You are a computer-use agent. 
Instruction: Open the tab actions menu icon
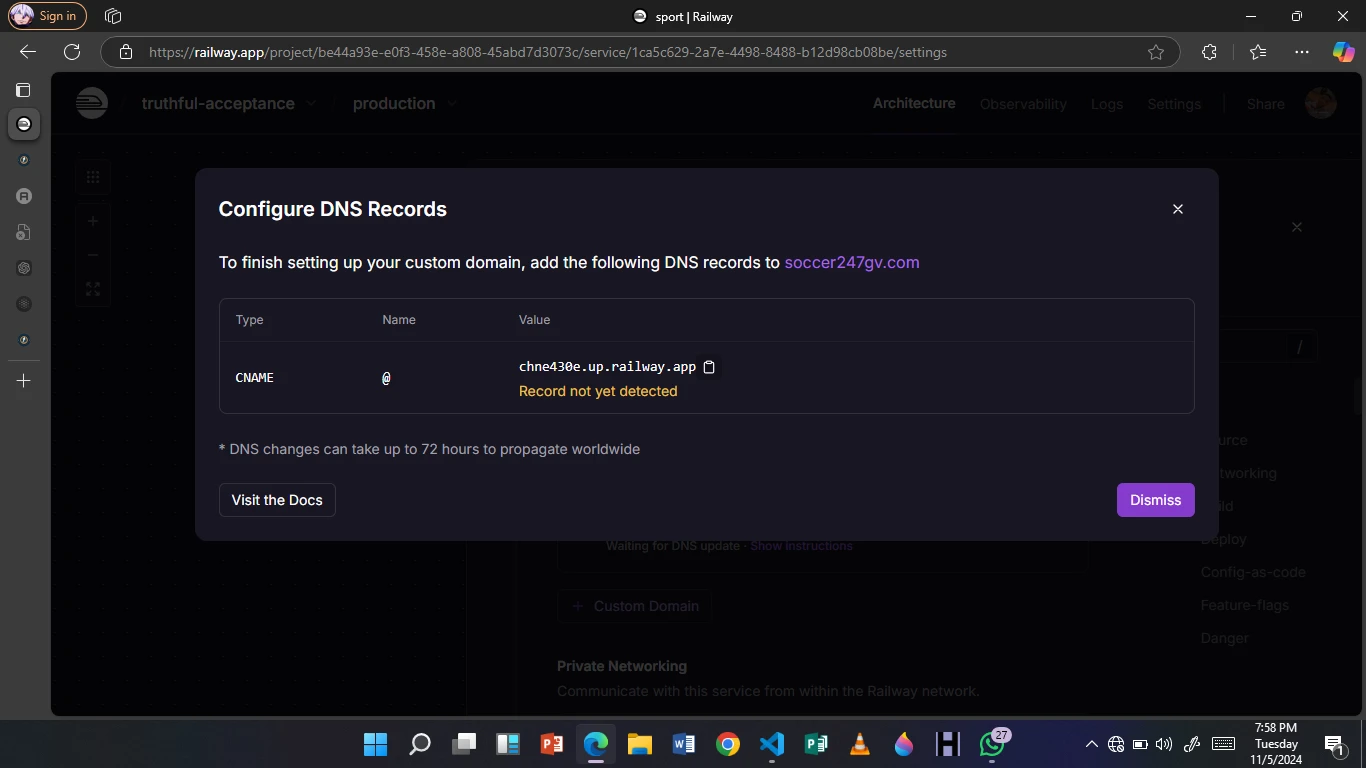coord(23,90)
